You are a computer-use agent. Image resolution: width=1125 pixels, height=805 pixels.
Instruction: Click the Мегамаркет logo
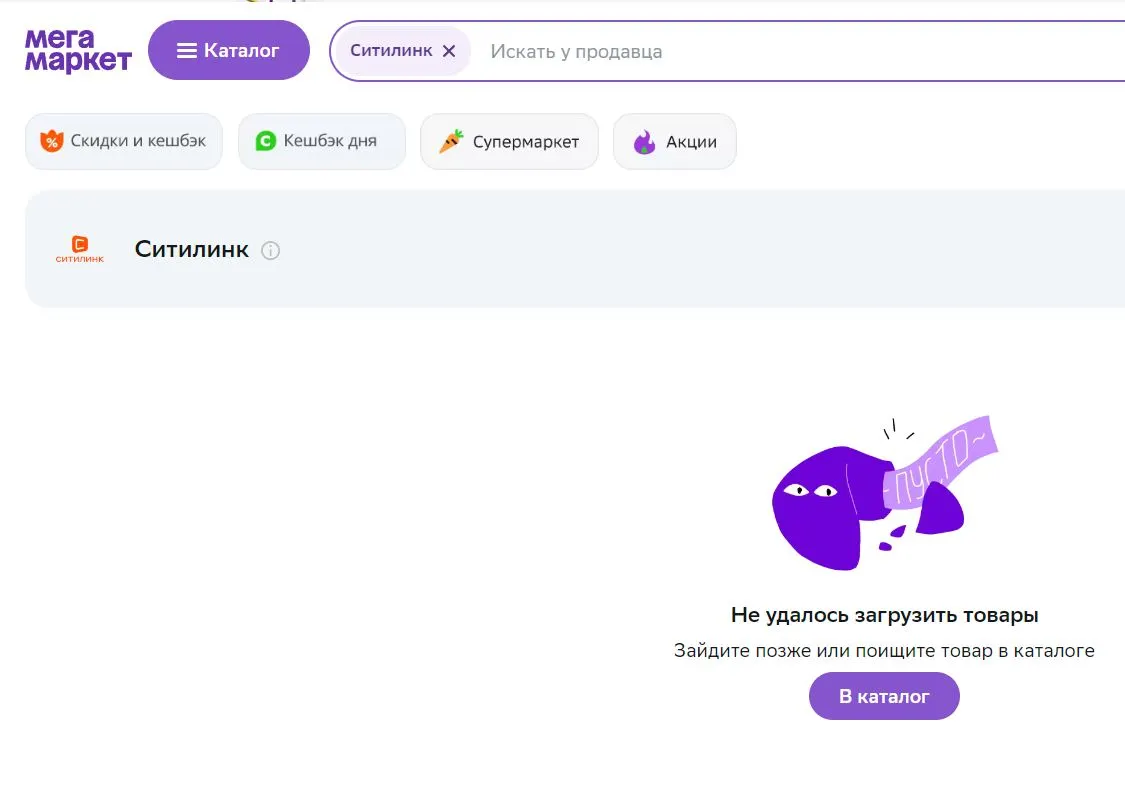pyautogui.click(x=78, y=50)
